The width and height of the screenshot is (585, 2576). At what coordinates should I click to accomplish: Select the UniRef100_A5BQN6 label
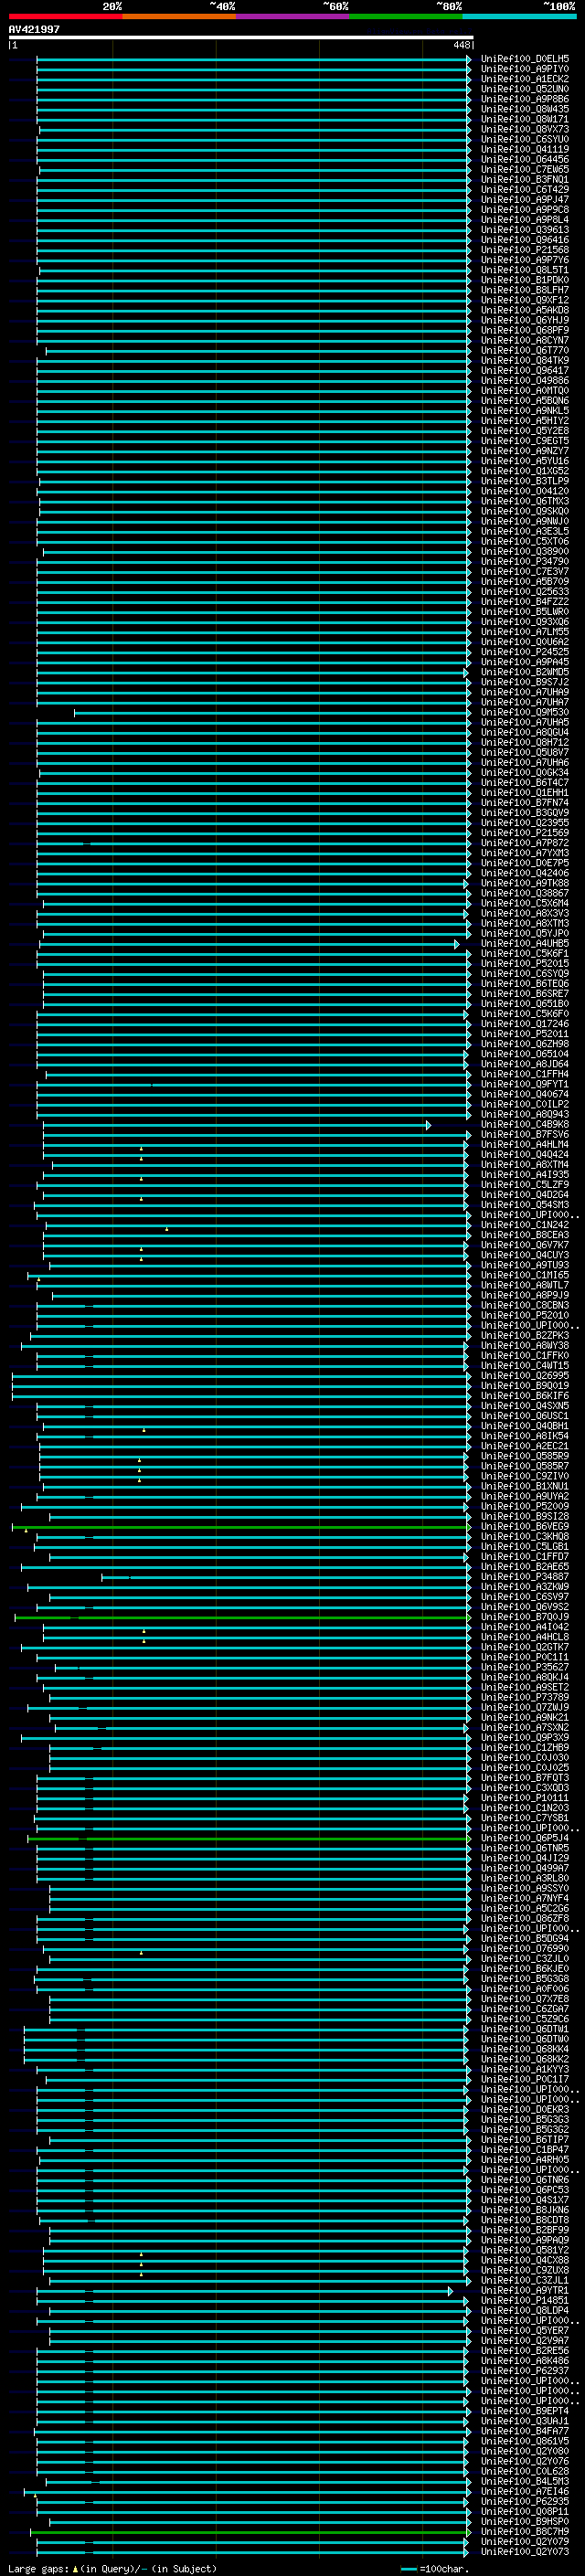tap(525, 401)
